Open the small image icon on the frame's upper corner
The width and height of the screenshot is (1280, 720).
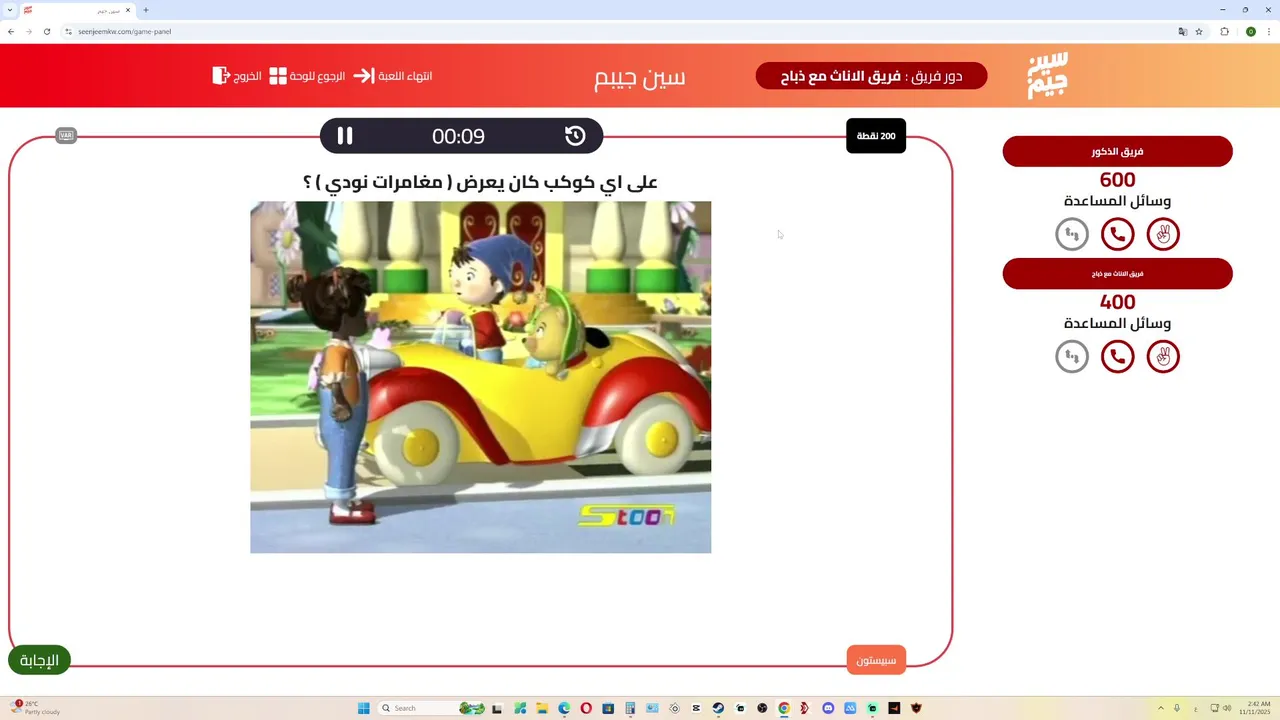pos(66,135)
